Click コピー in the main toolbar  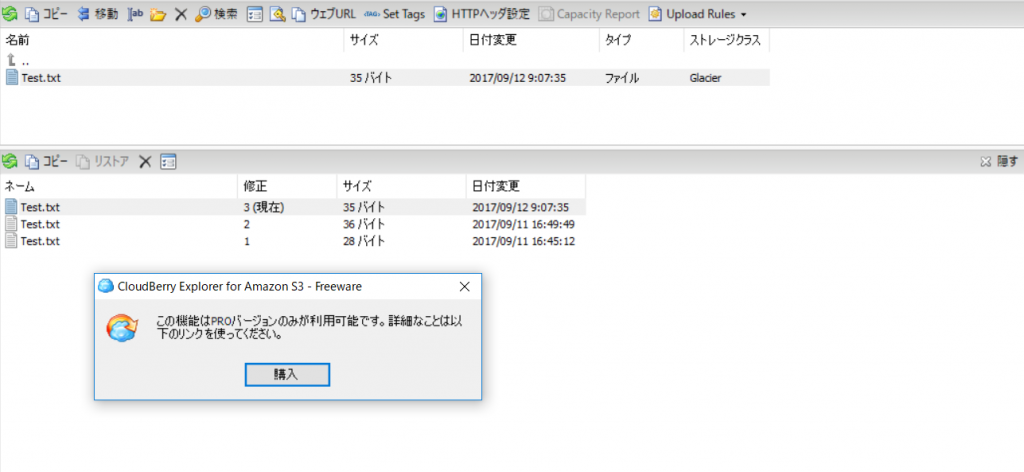46,14
